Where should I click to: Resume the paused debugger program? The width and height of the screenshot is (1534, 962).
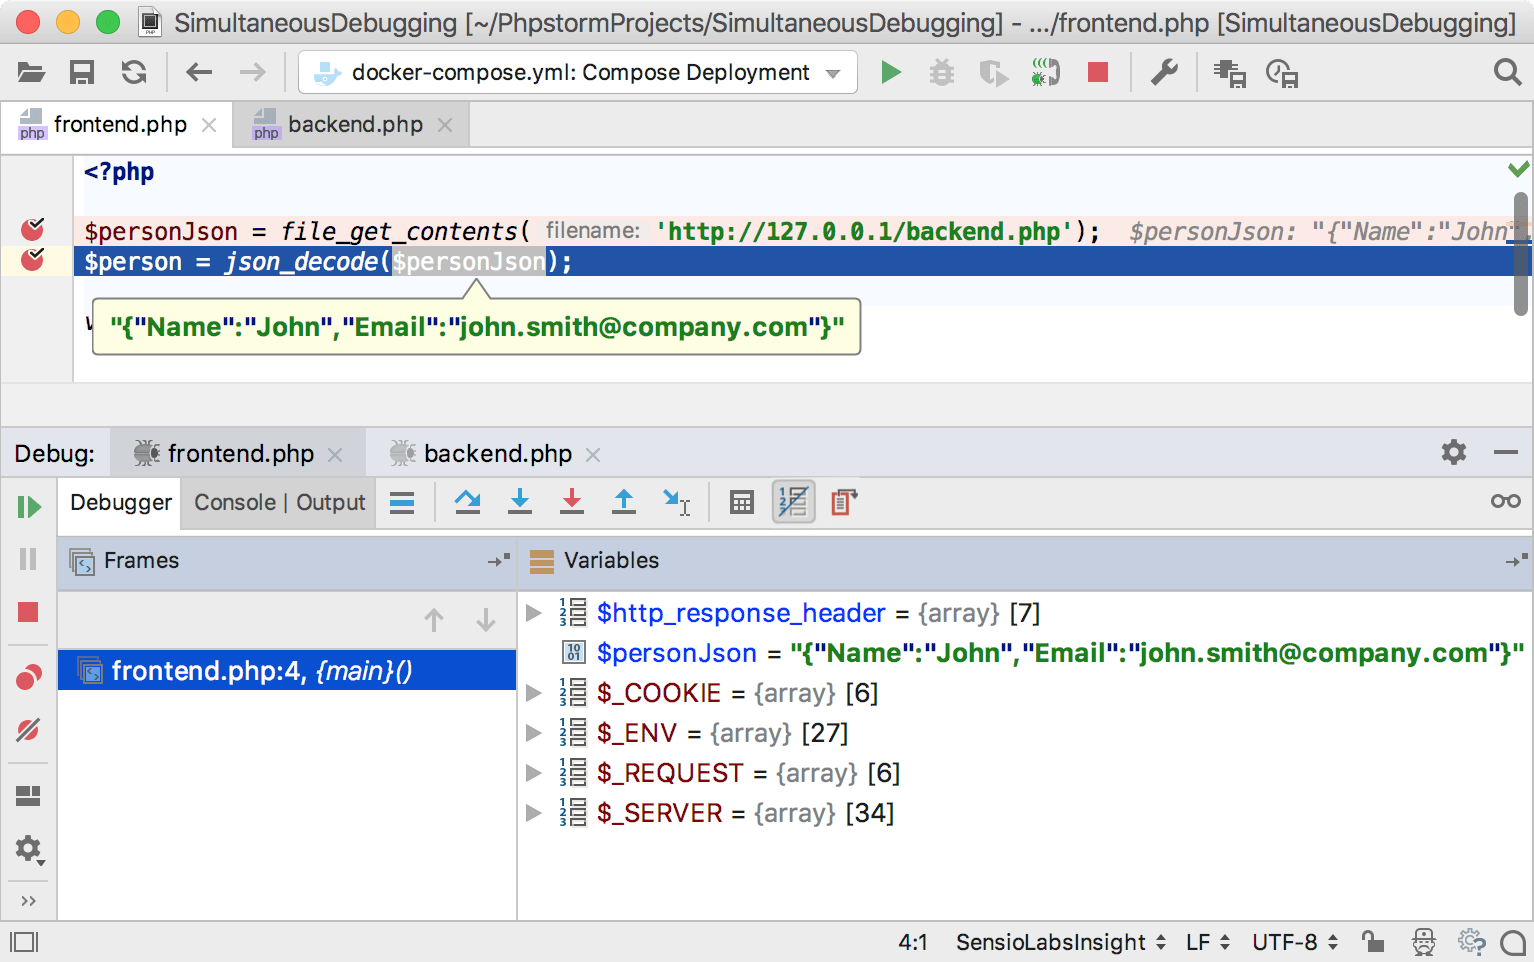pos(28,506)
